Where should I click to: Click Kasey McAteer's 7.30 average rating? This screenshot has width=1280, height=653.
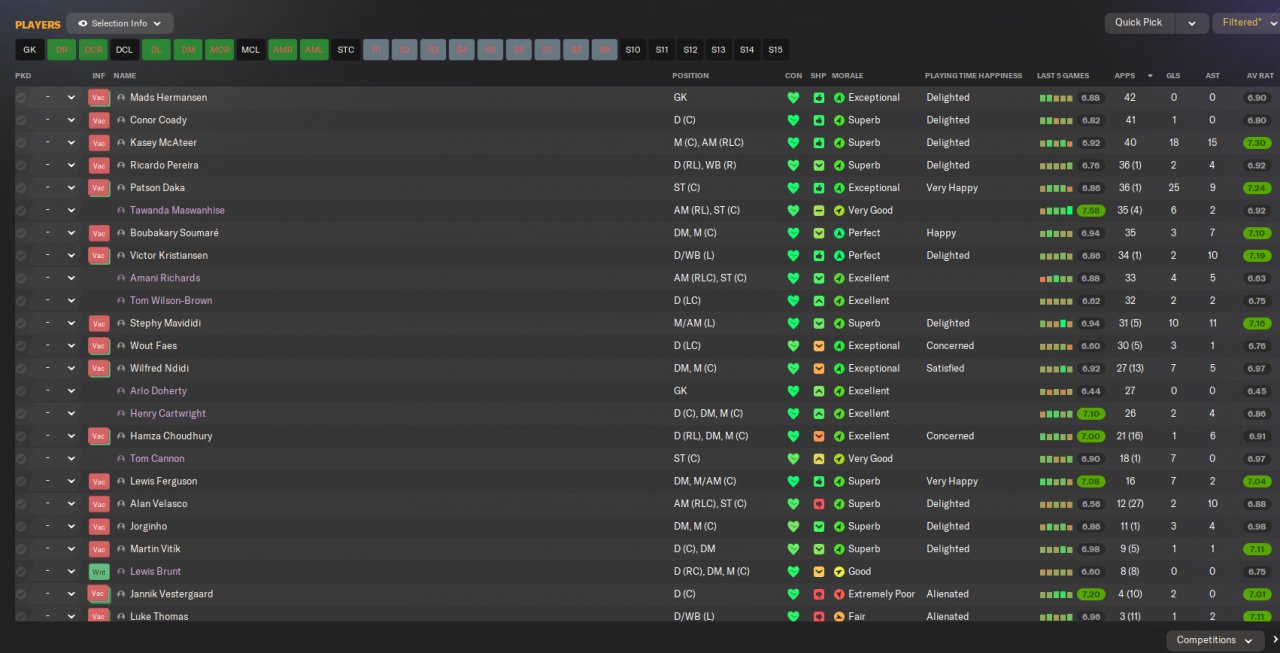point(1257,143)
